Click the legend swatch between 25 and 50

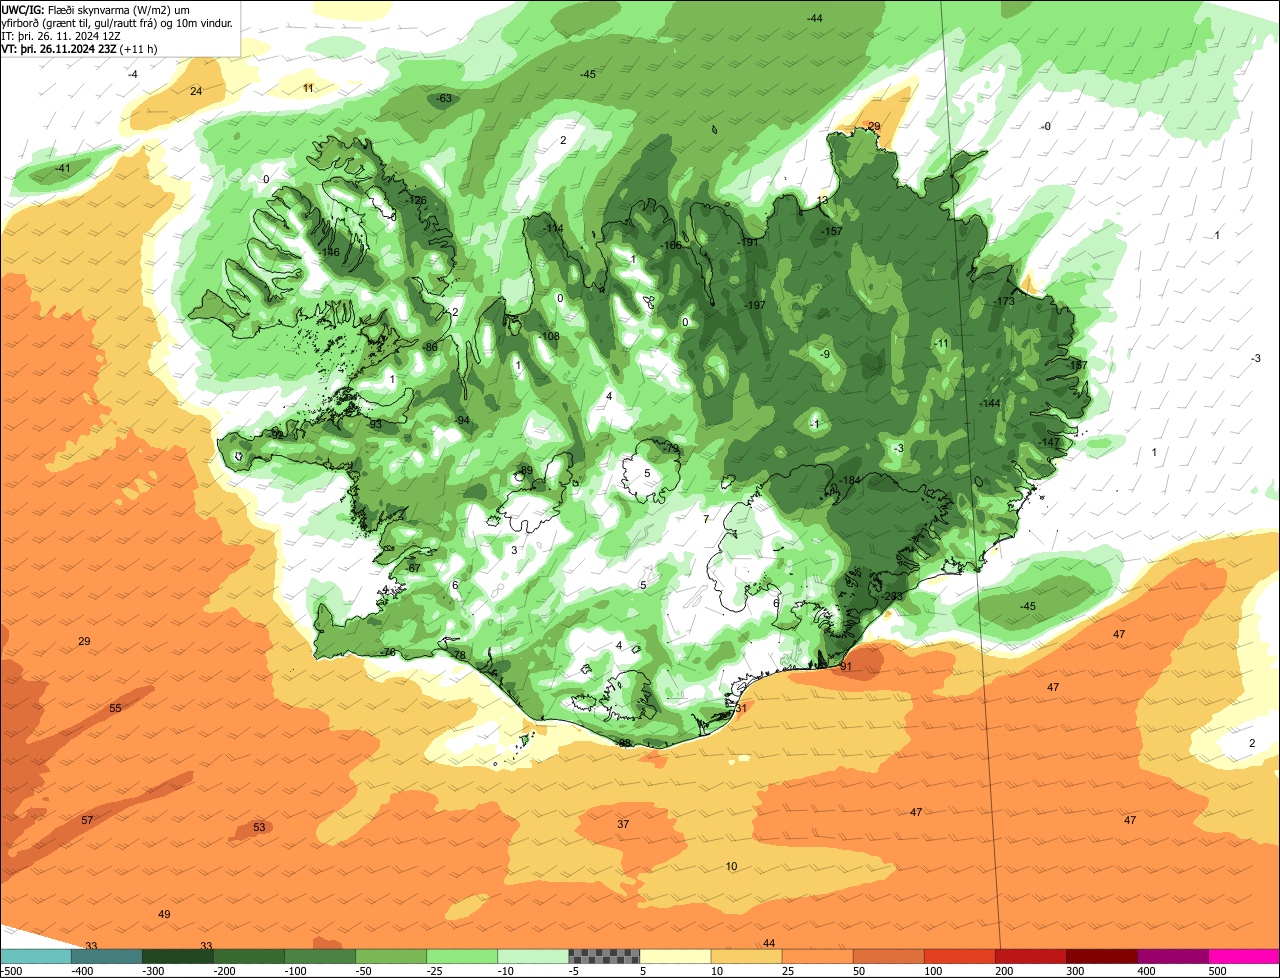click(818, 956)
